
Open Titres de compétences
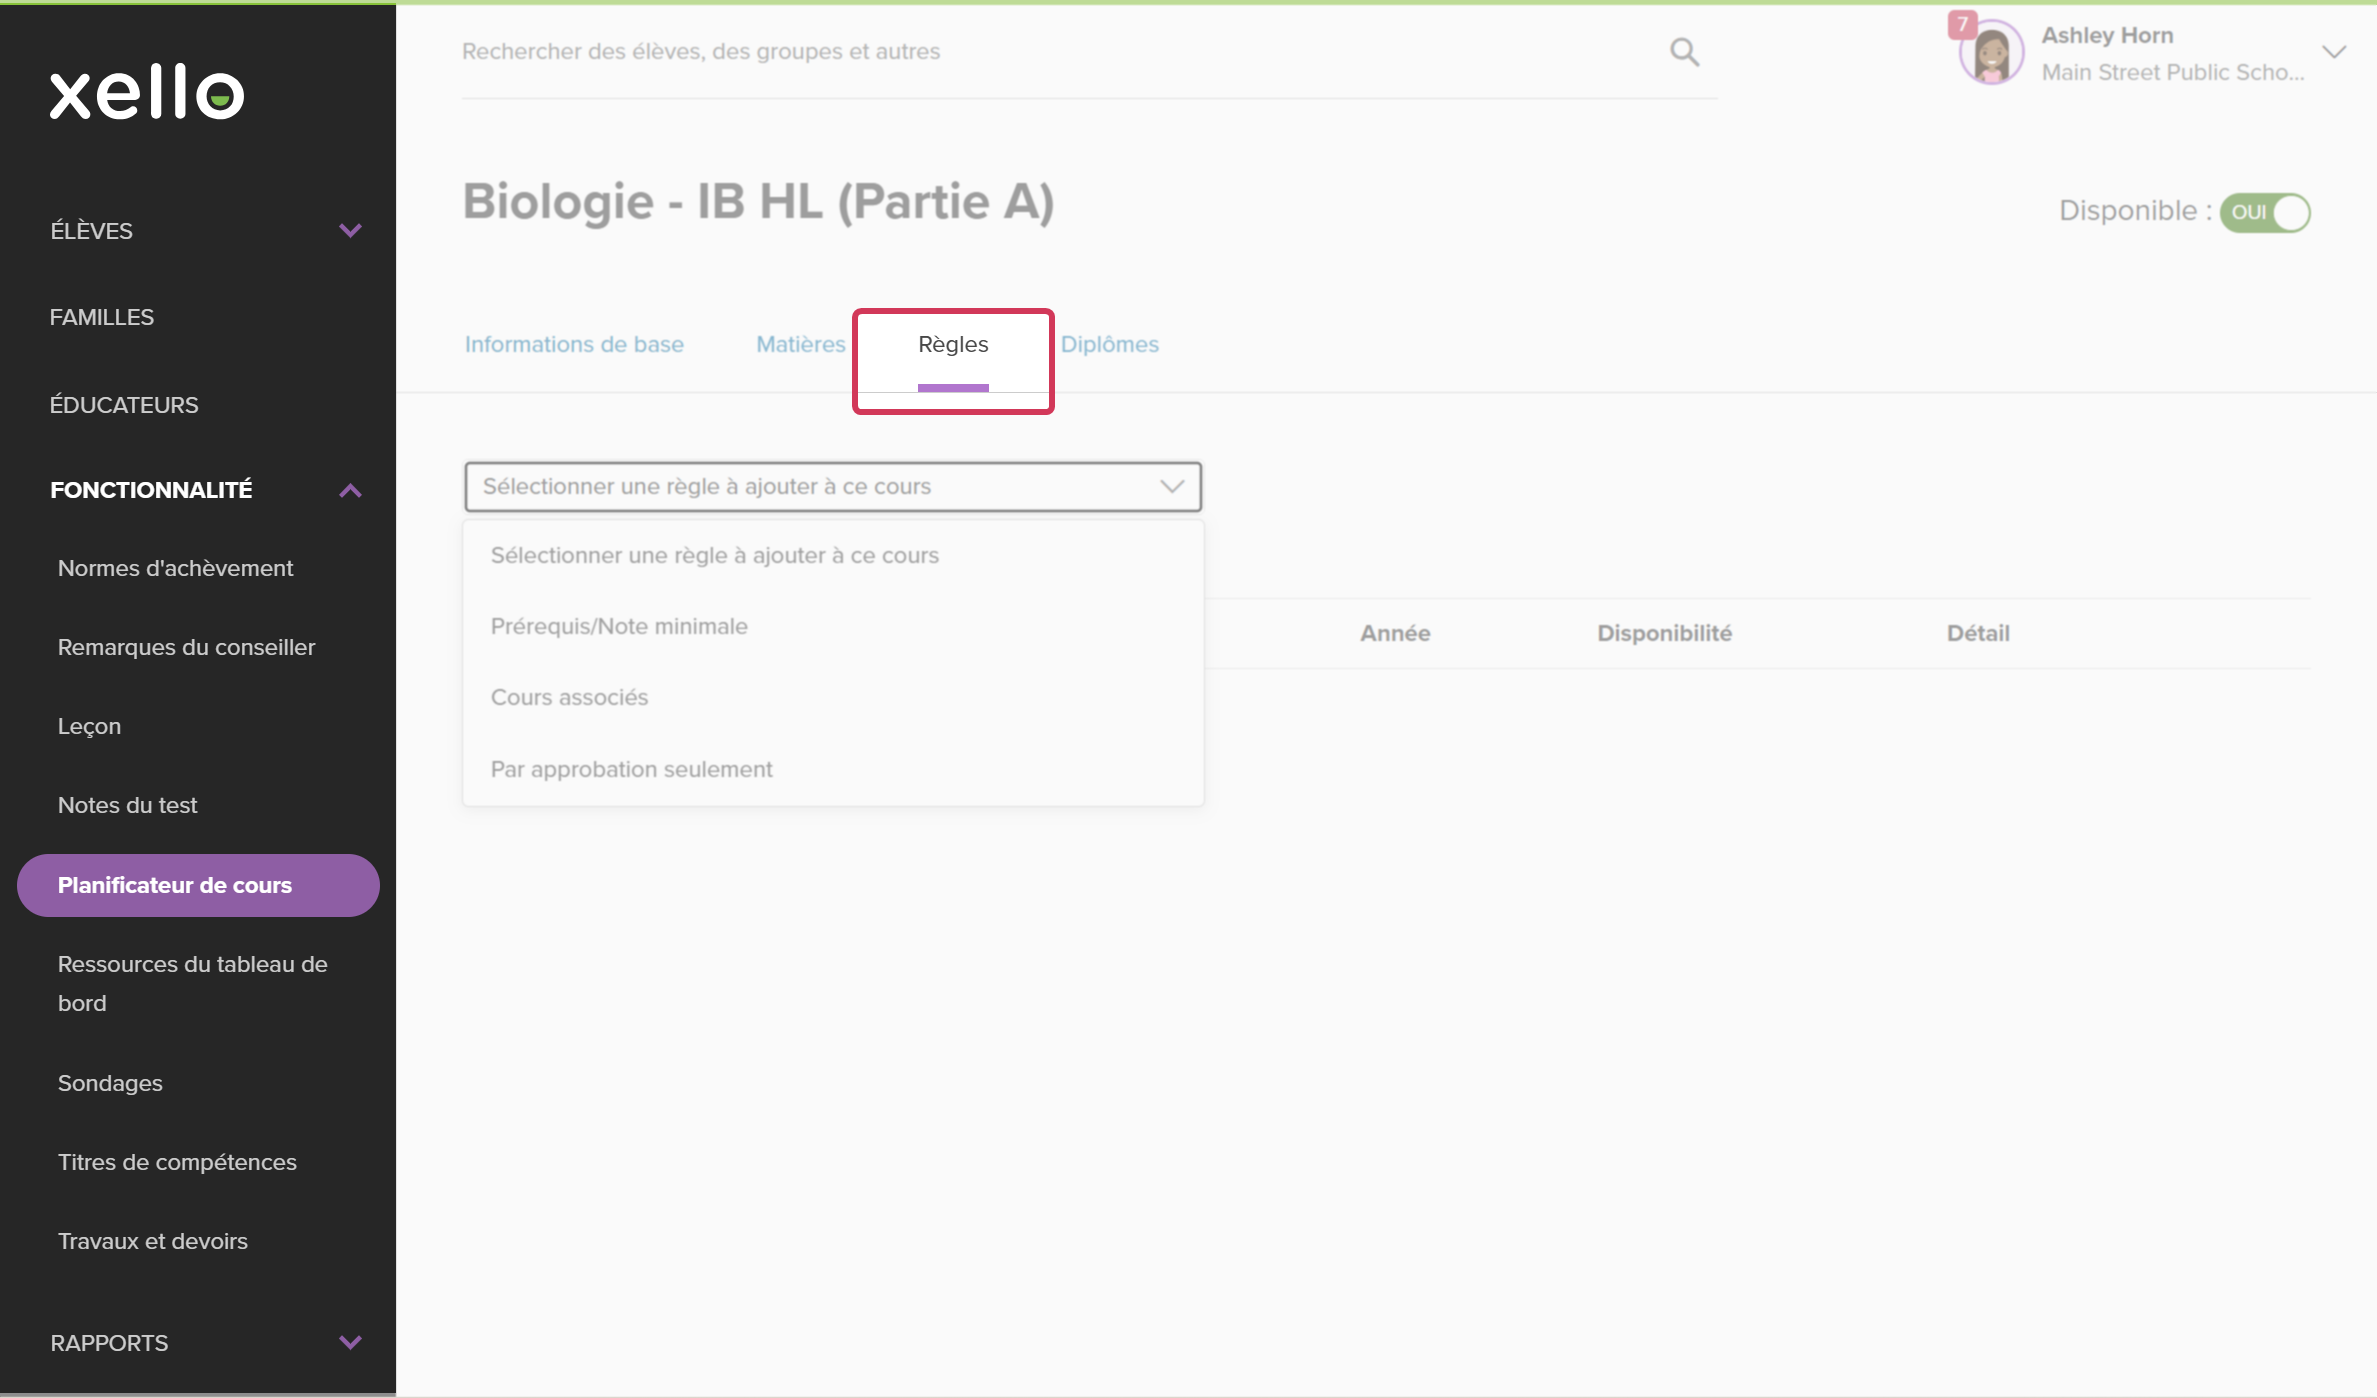tap(177, 1162)
